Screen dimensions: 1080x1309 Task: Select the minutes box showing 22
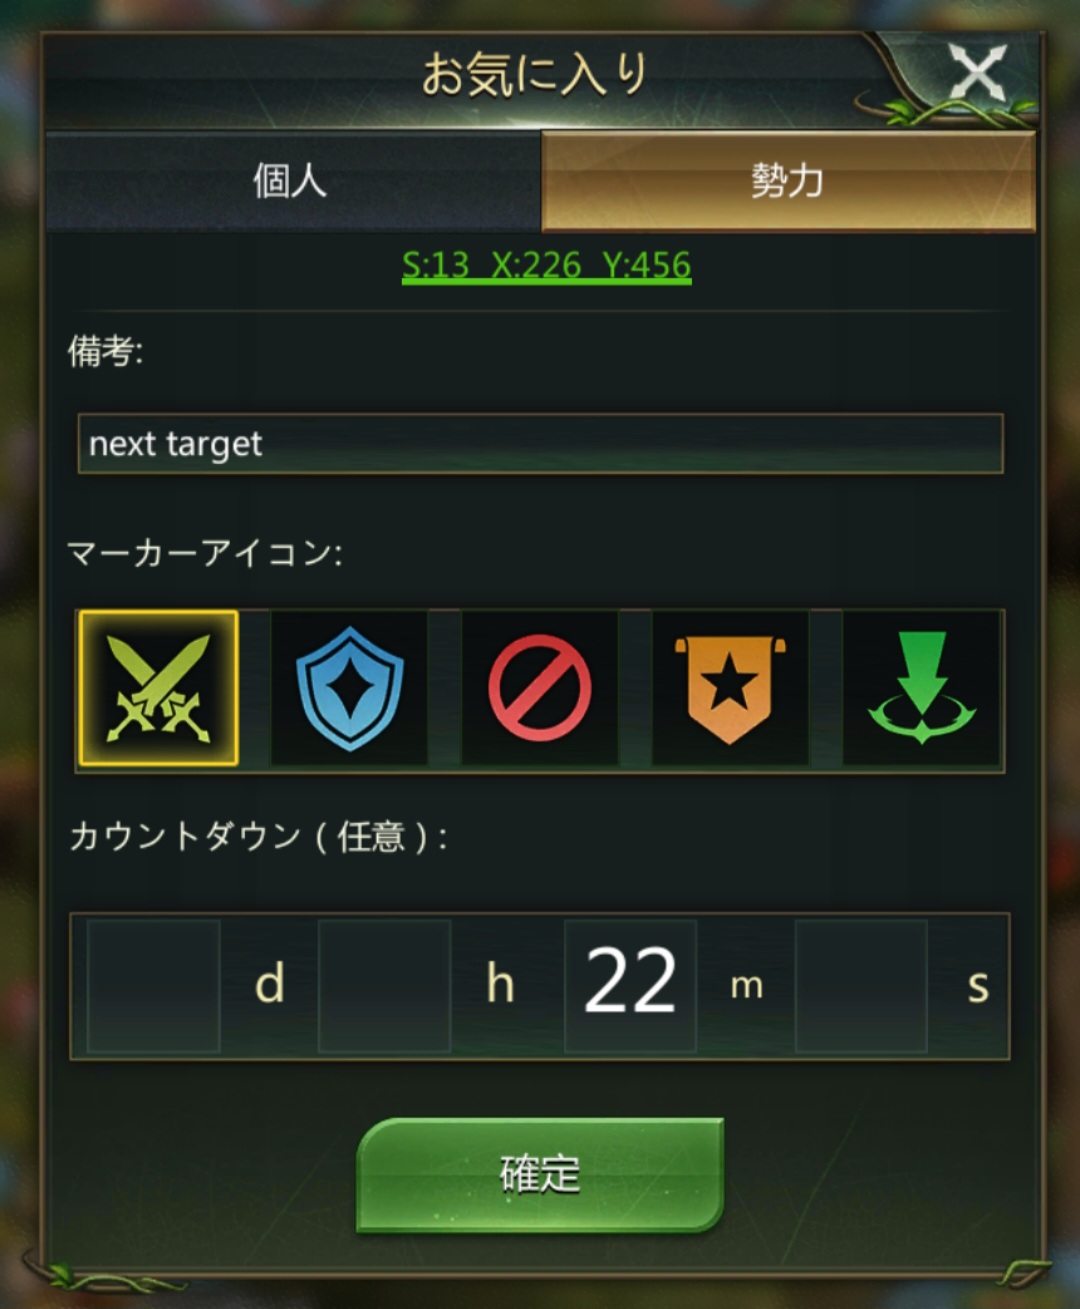pos(630,986)
